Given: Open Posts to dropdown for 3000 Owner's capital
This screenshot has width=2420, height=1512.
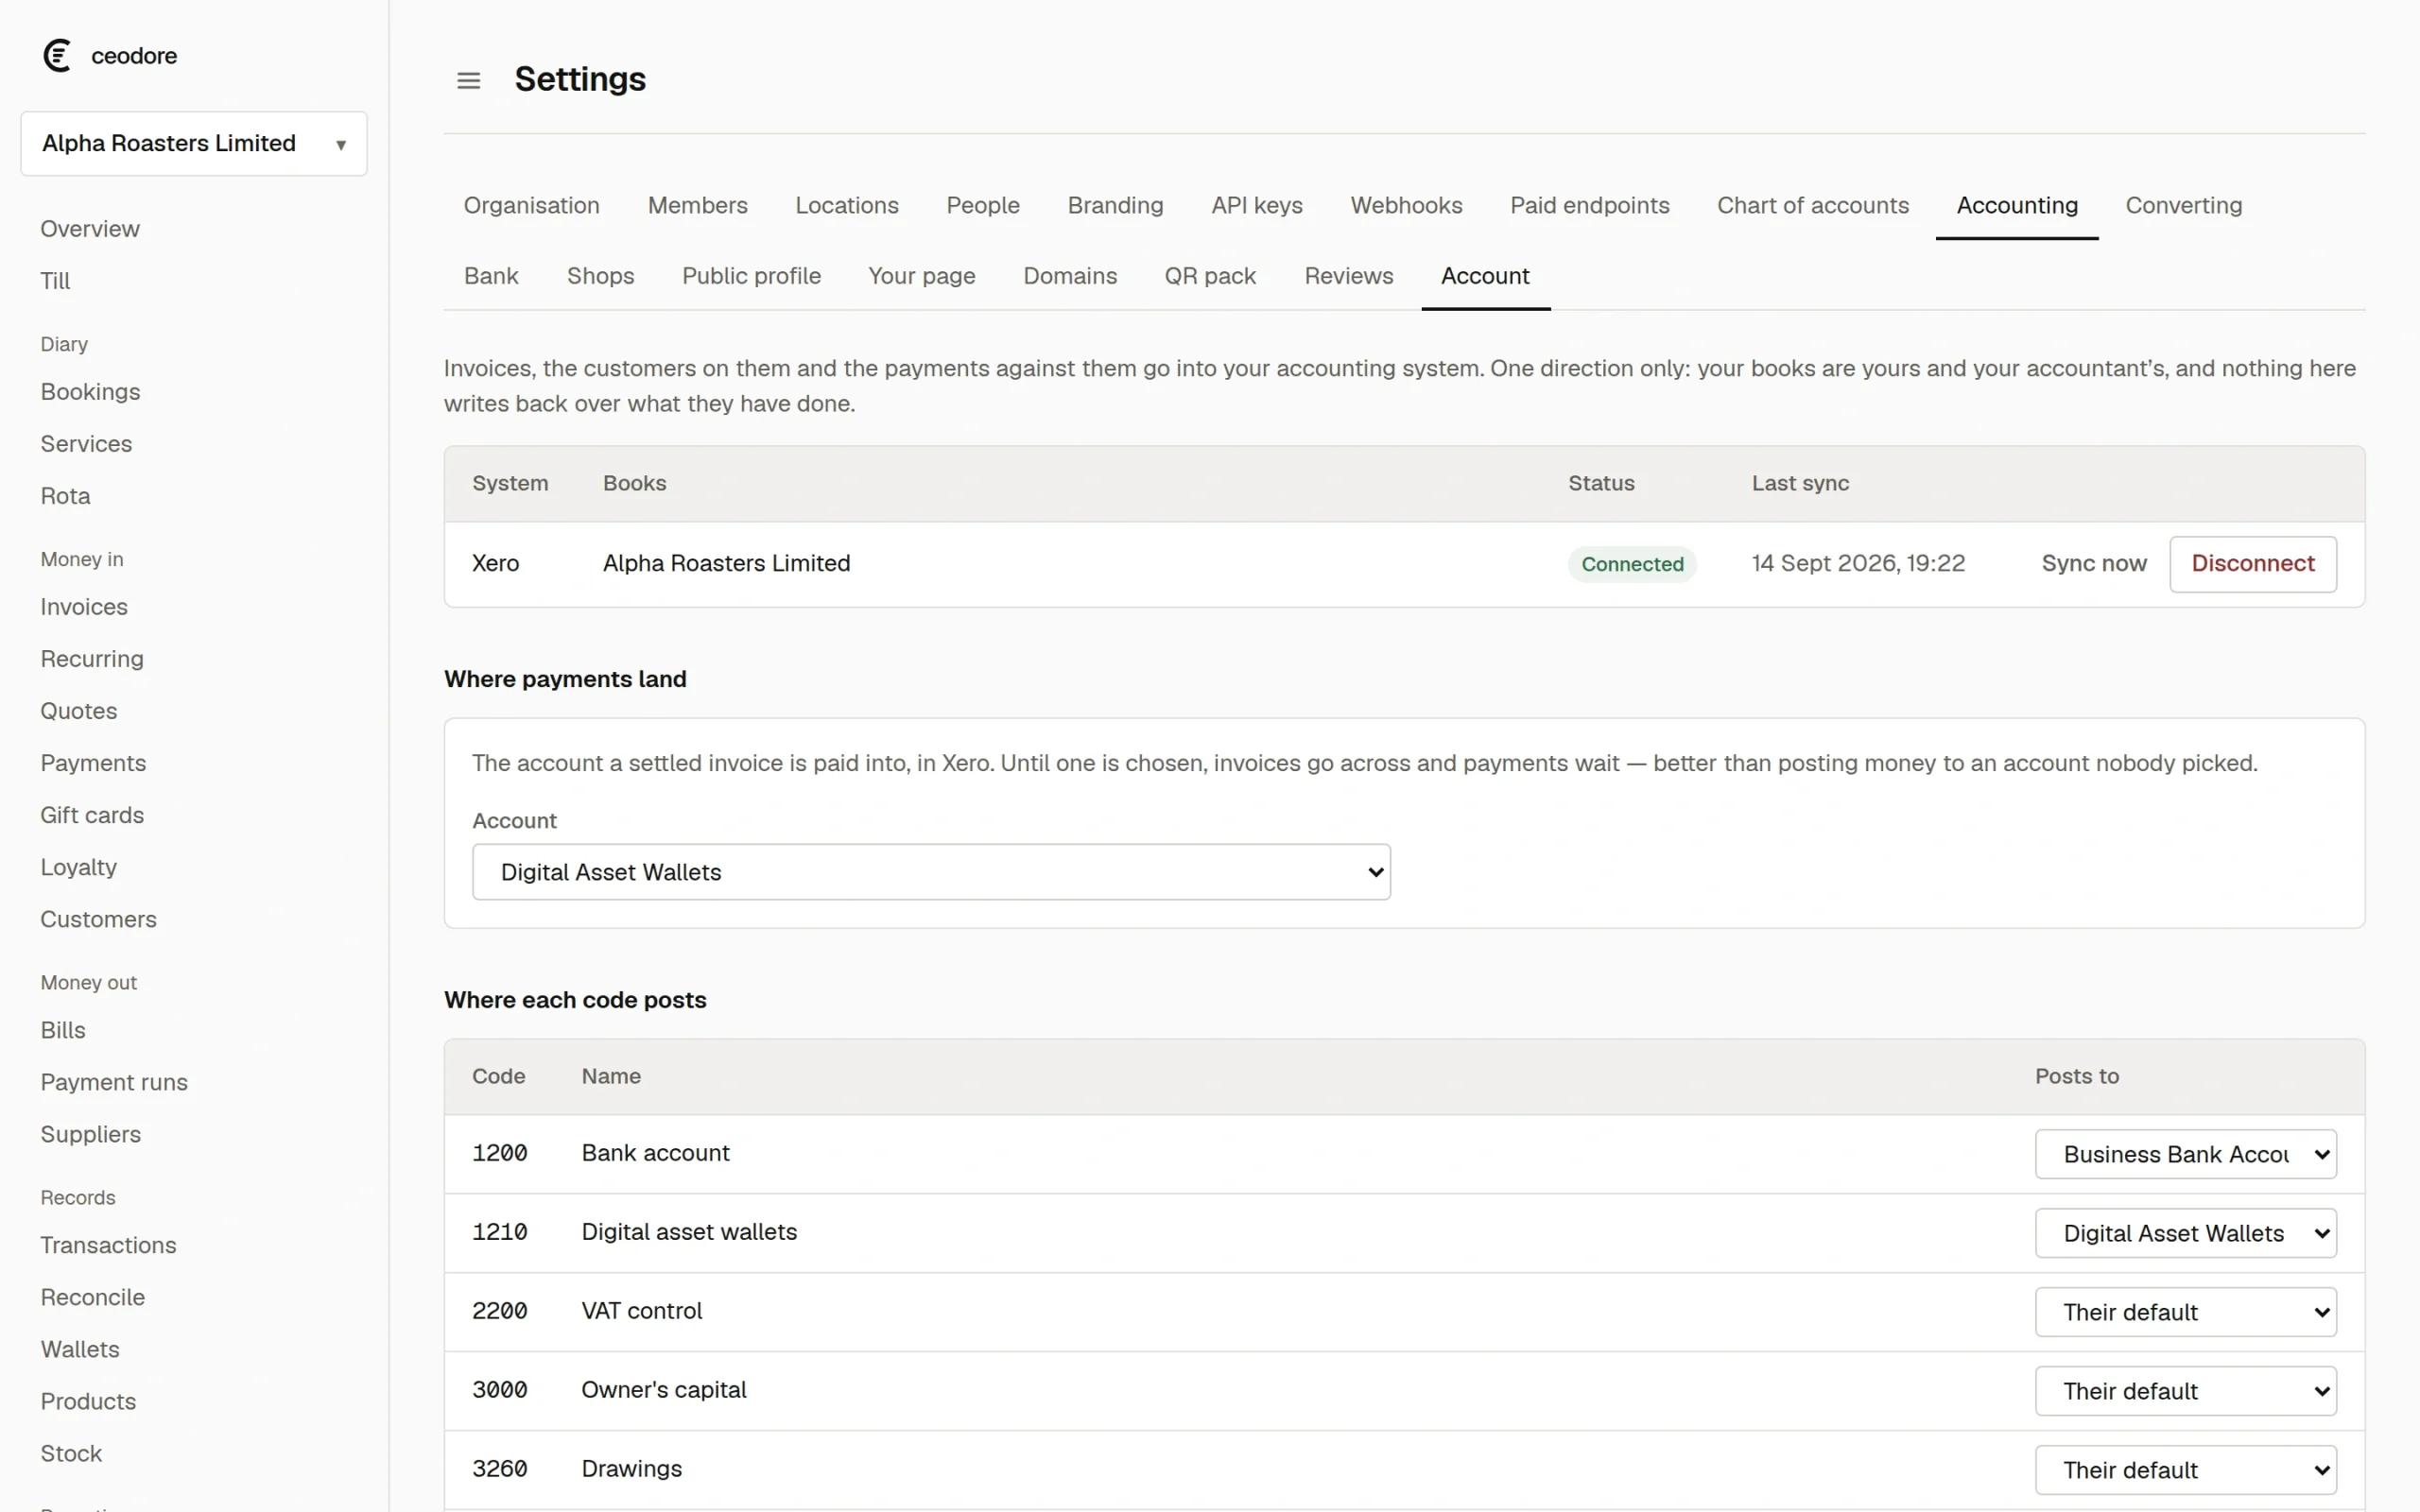Looking at the screenshot, I should (x=2185, y=1391).
